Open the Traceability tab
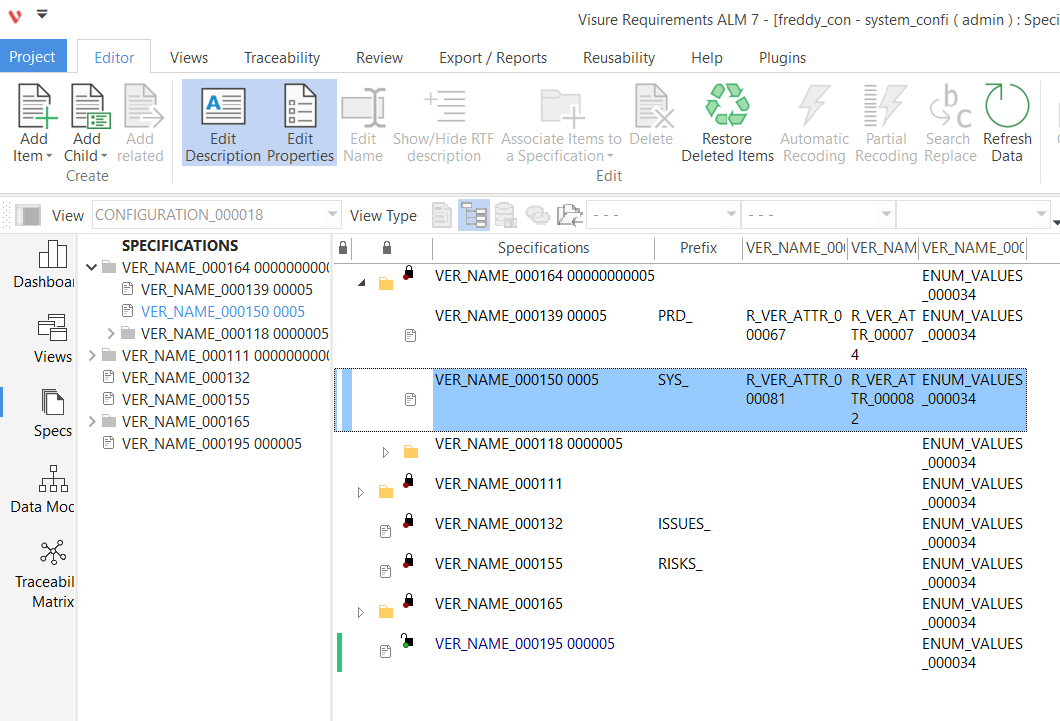 coord(282,57)
